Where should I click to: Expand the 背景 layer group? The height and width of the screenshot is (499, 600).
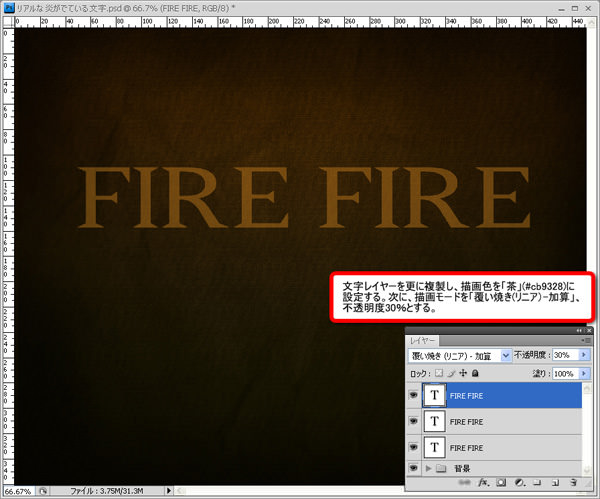(430, 467)
